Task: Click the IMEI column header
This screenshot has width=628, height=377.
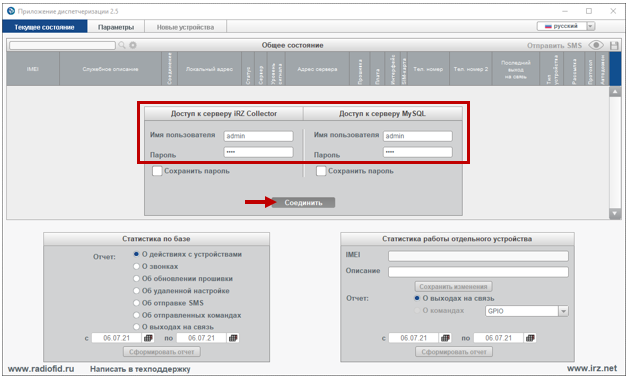Action: (x=33, y=69)
